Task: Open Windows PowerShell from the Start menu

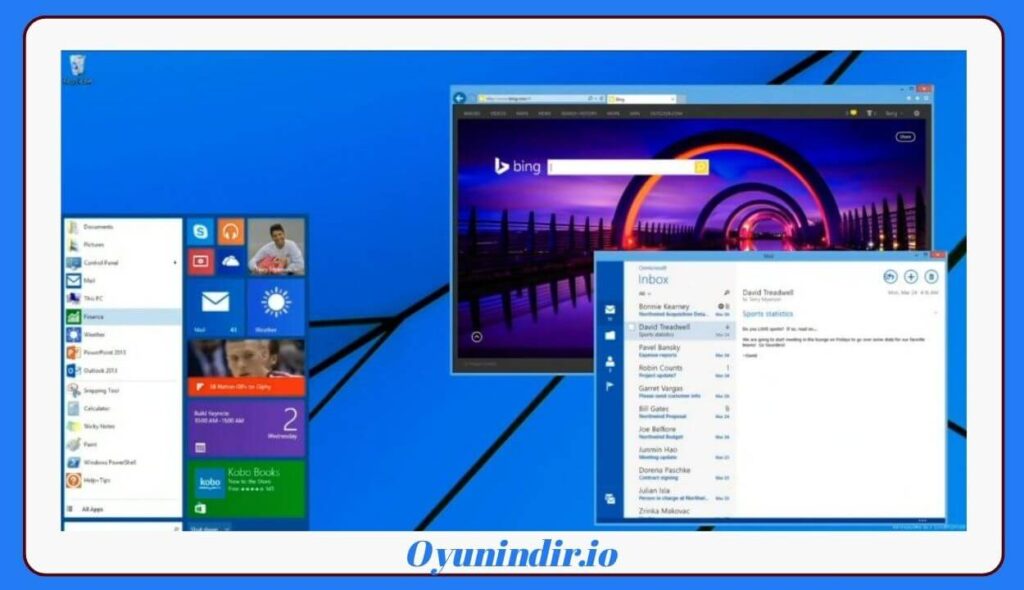Action: (123, 462)
